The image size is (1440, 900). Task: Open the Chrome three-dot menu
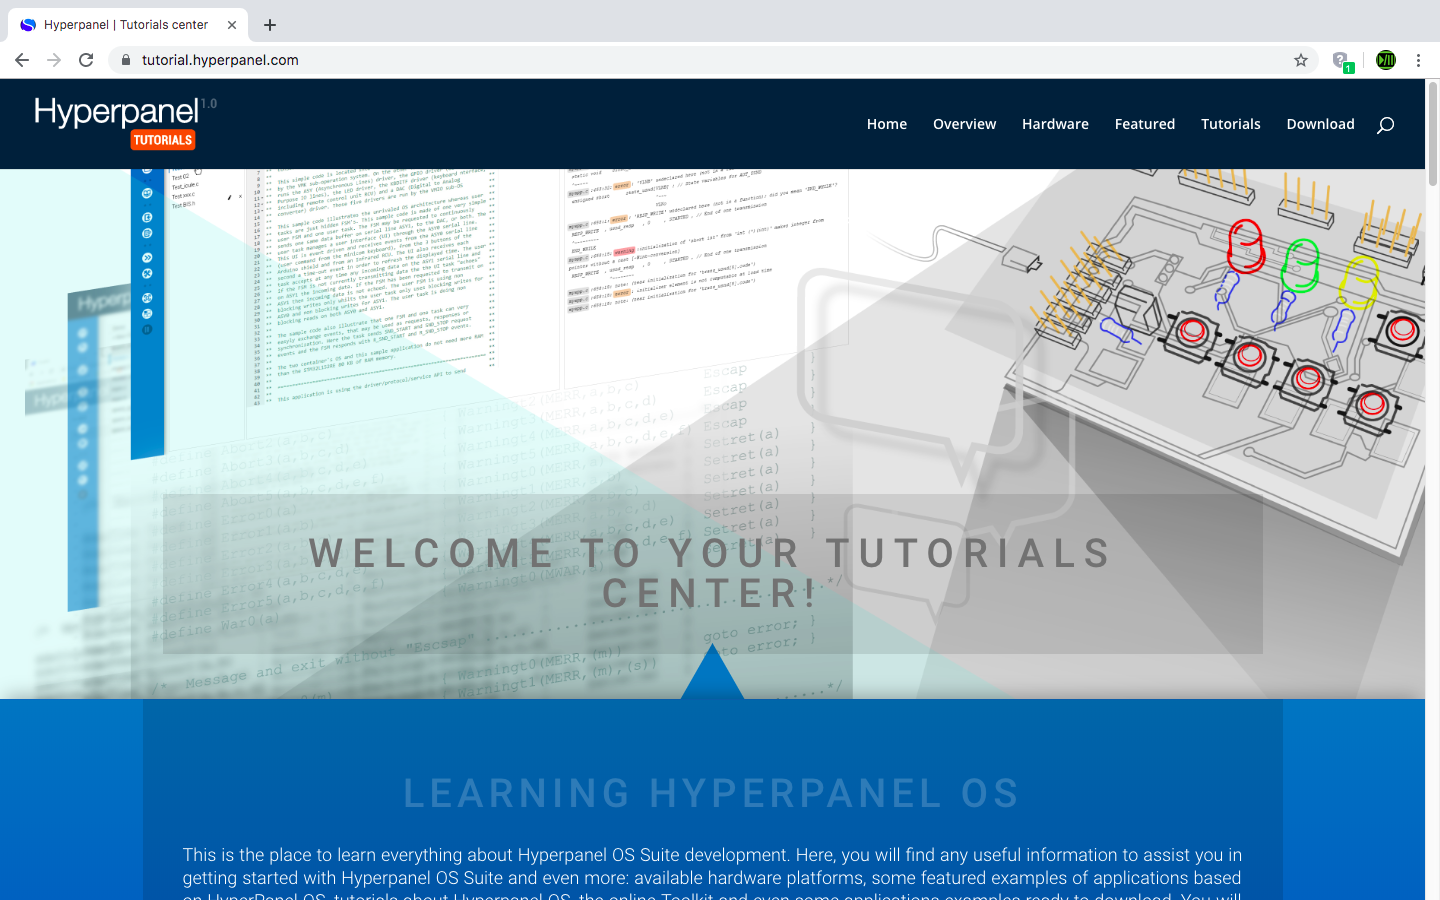click(1418, 60)
